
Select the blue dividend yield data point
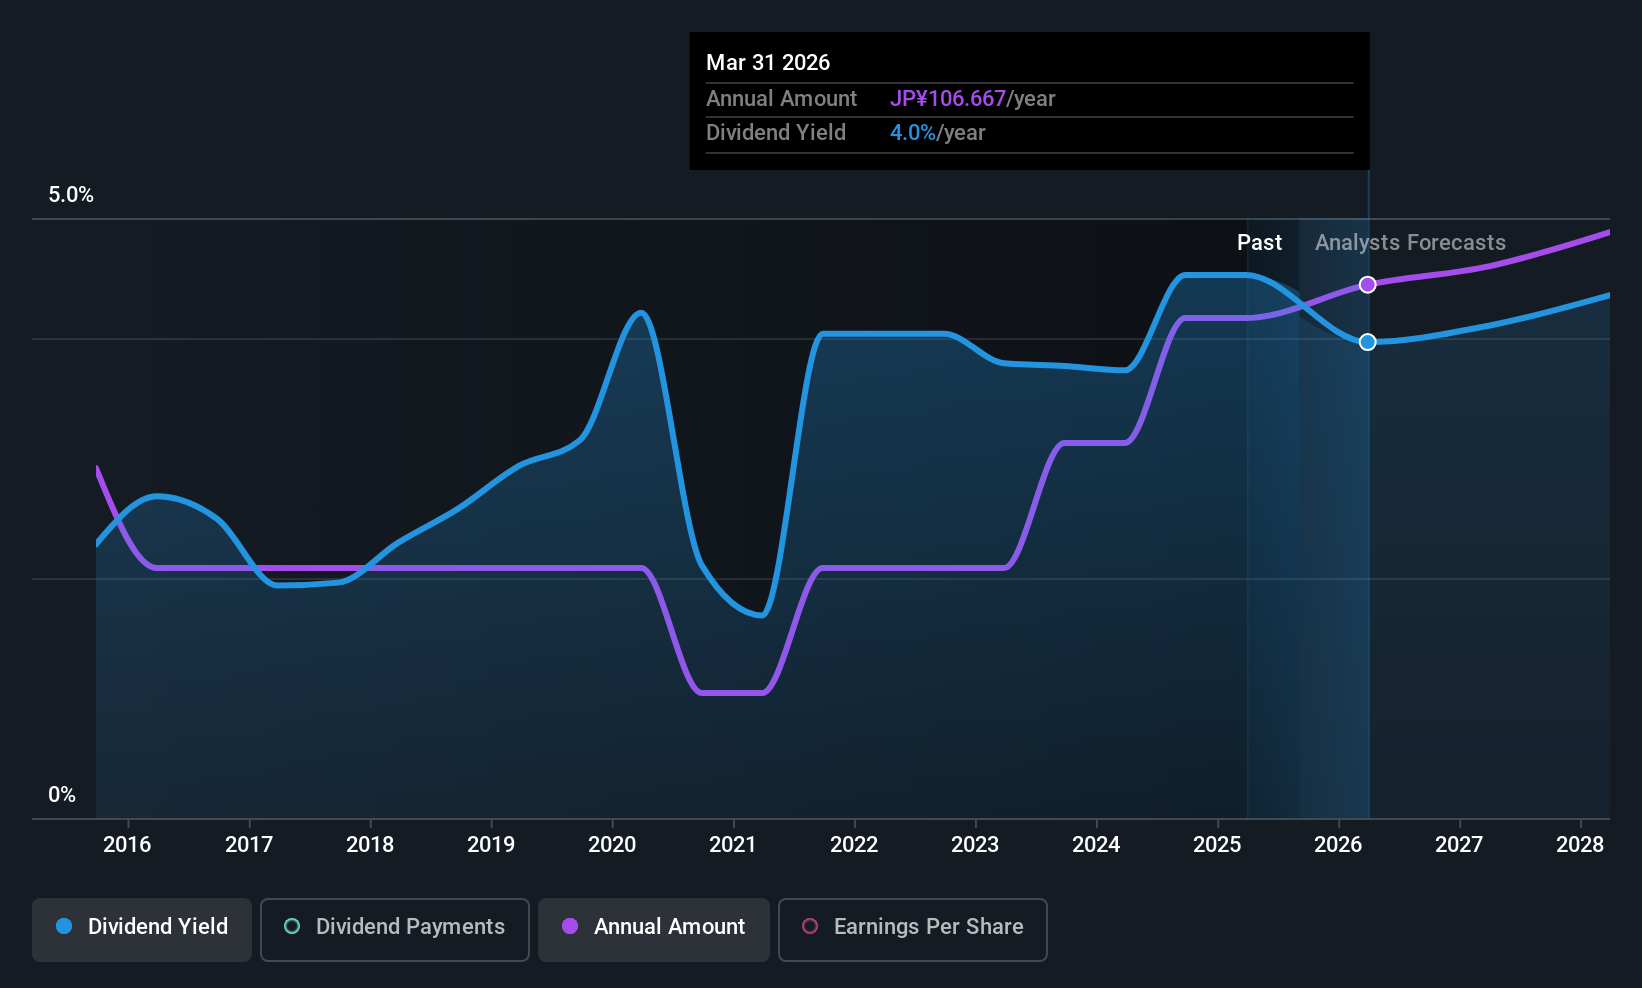[1367, 342]
